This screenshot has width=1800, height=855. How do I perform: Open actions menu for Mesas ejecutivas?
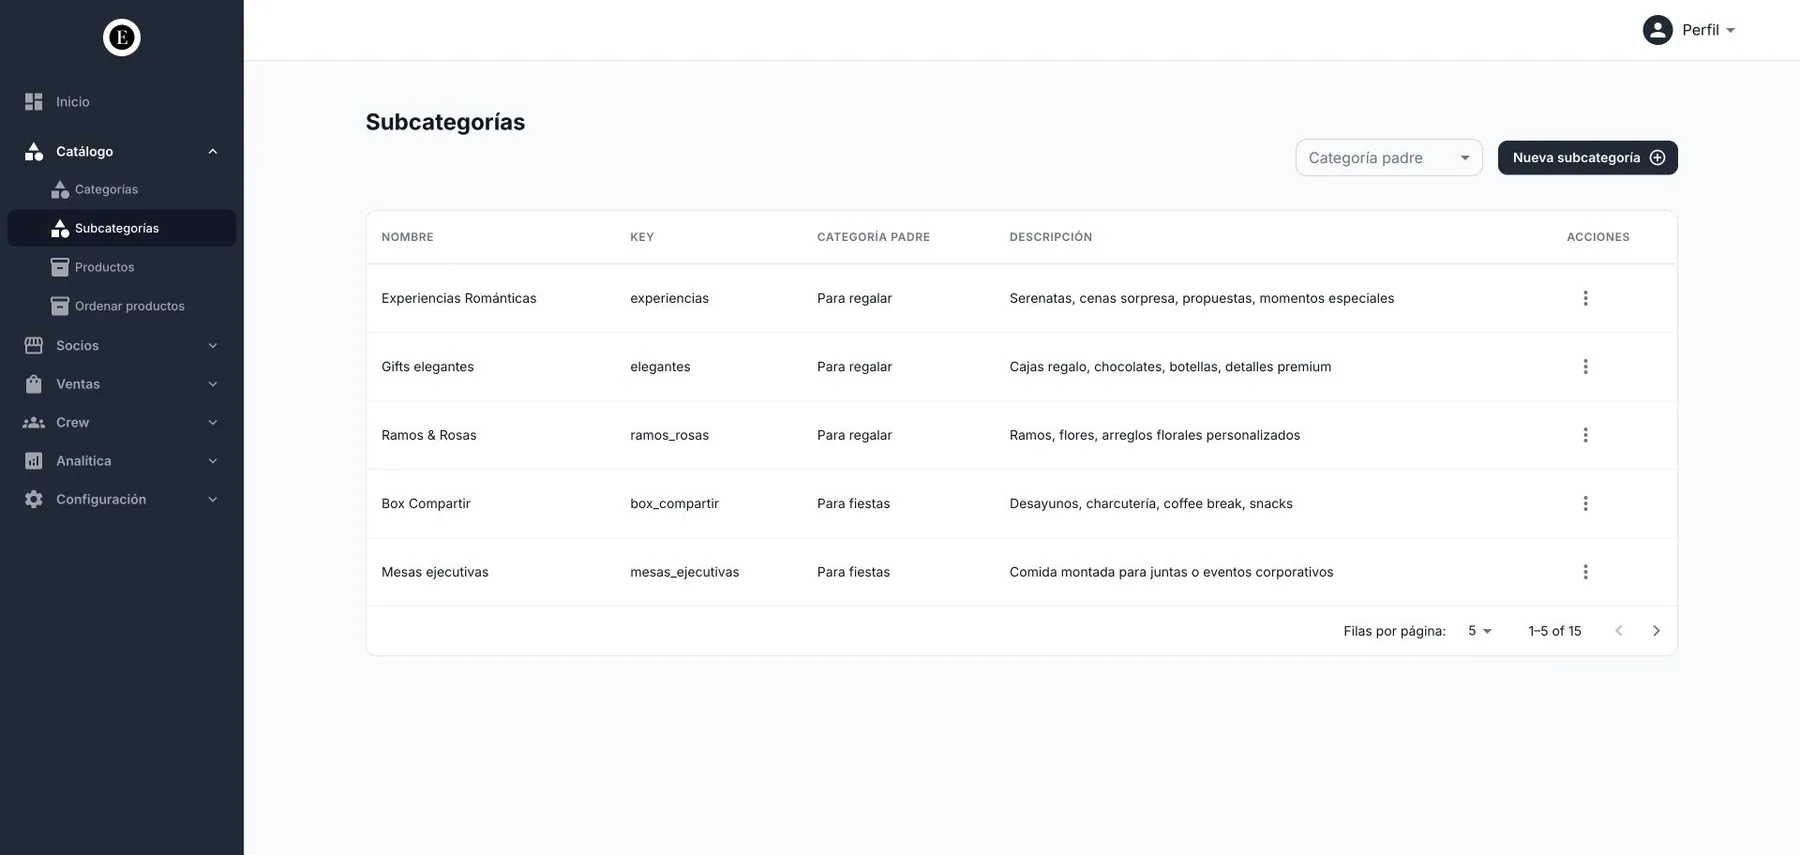1585,572
